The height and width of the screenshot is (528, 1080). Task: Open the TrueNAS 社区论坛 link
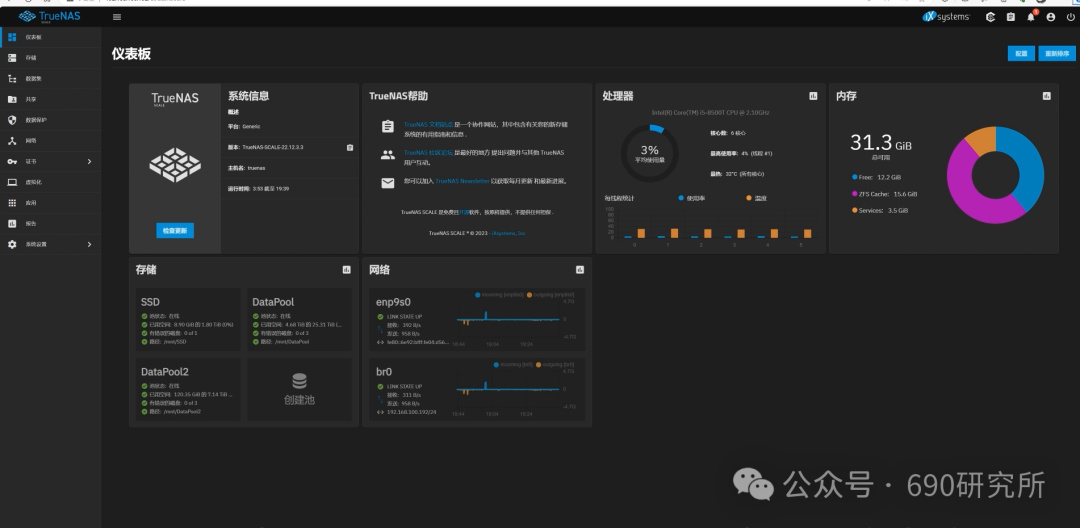tap(428, 153)
